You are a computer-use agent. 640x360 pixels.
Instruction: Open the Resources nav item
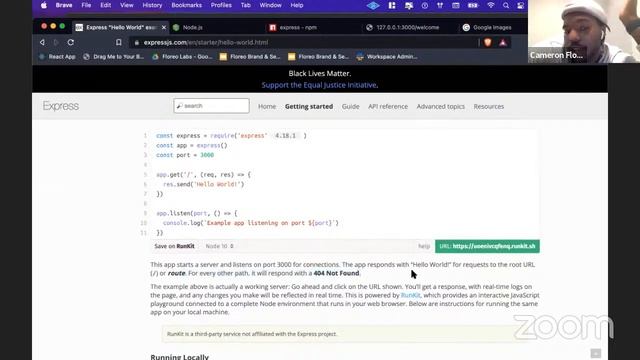tap(489, 107)
